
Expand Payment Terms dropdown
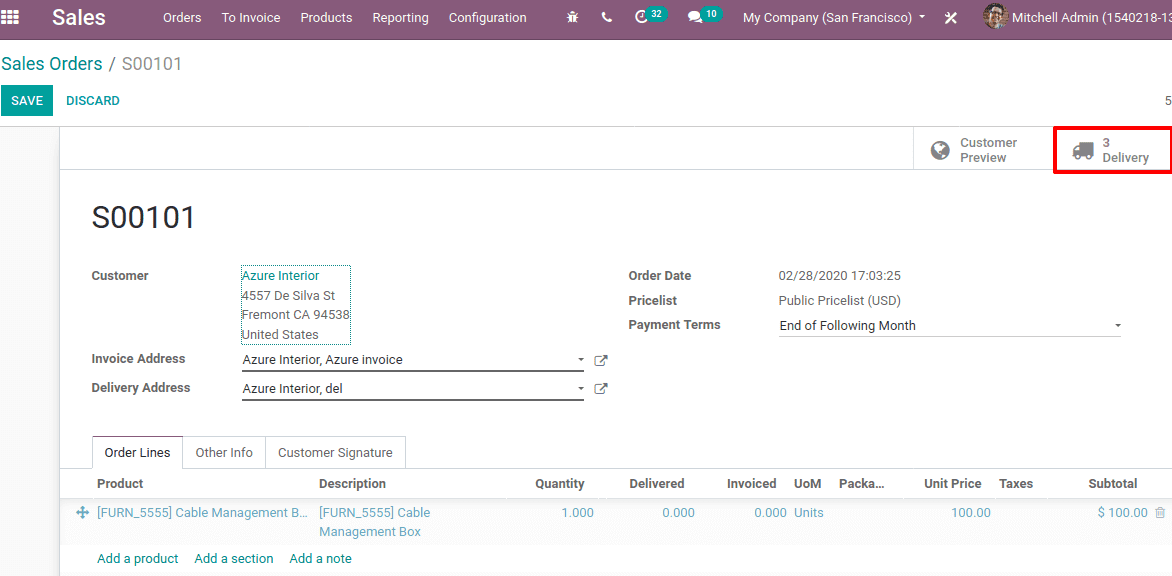coord(1117,326)
